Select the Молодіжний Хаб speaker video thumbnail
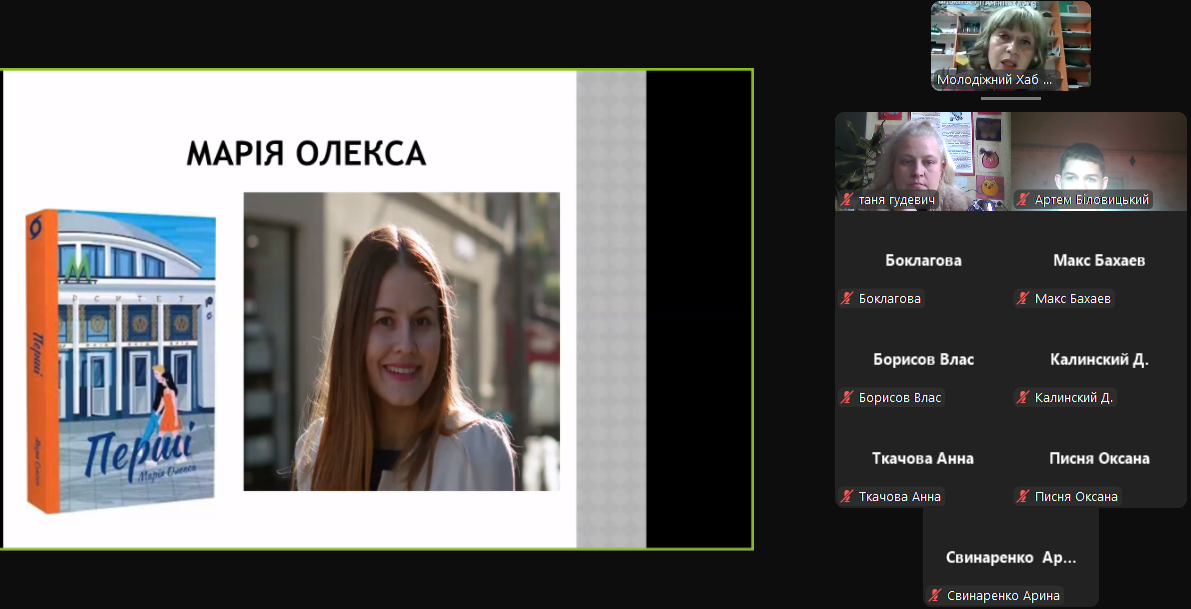Viewport: 1191px width, 609px height. pos(1011,46)
